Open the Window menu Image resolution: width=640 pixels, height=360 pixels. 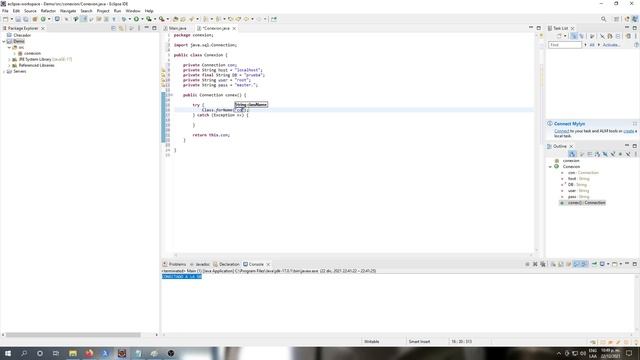click(133, 11)
